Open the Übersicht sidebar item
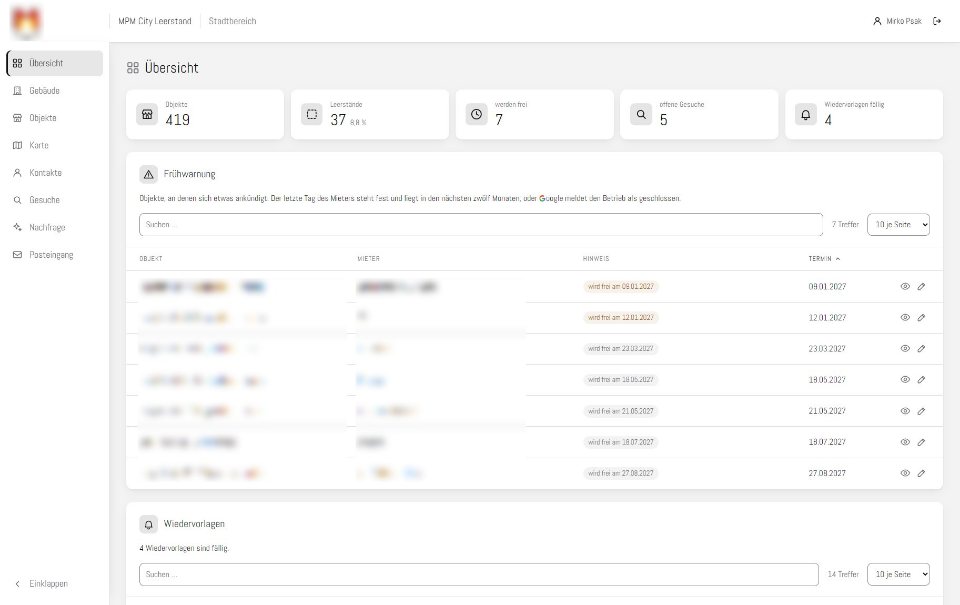This screenshot has height=605, width=960. pyautogui.click(x=54, y=63)
